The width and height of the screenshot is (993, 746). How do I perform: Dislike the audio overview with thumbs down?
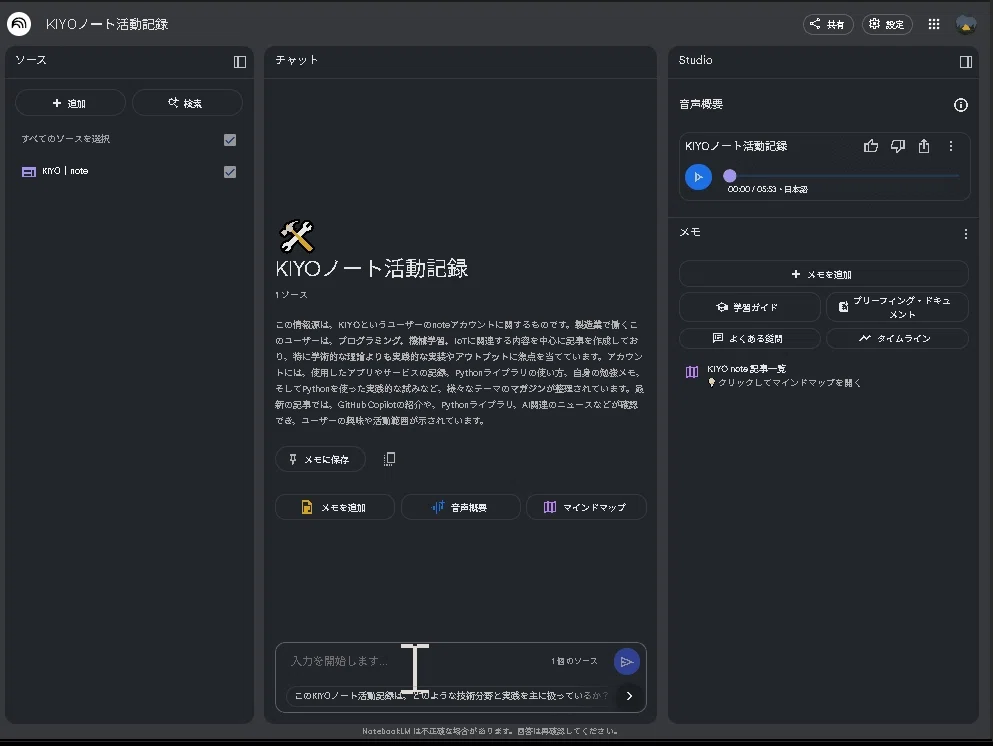(x=897, y=146)
